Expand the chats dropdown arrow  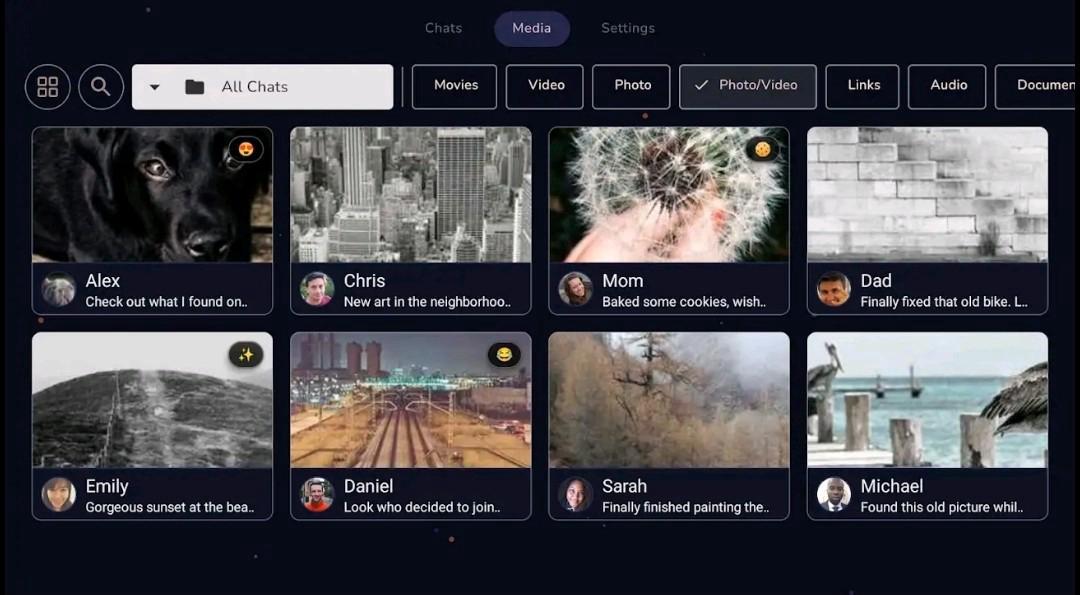coord(155,87)
